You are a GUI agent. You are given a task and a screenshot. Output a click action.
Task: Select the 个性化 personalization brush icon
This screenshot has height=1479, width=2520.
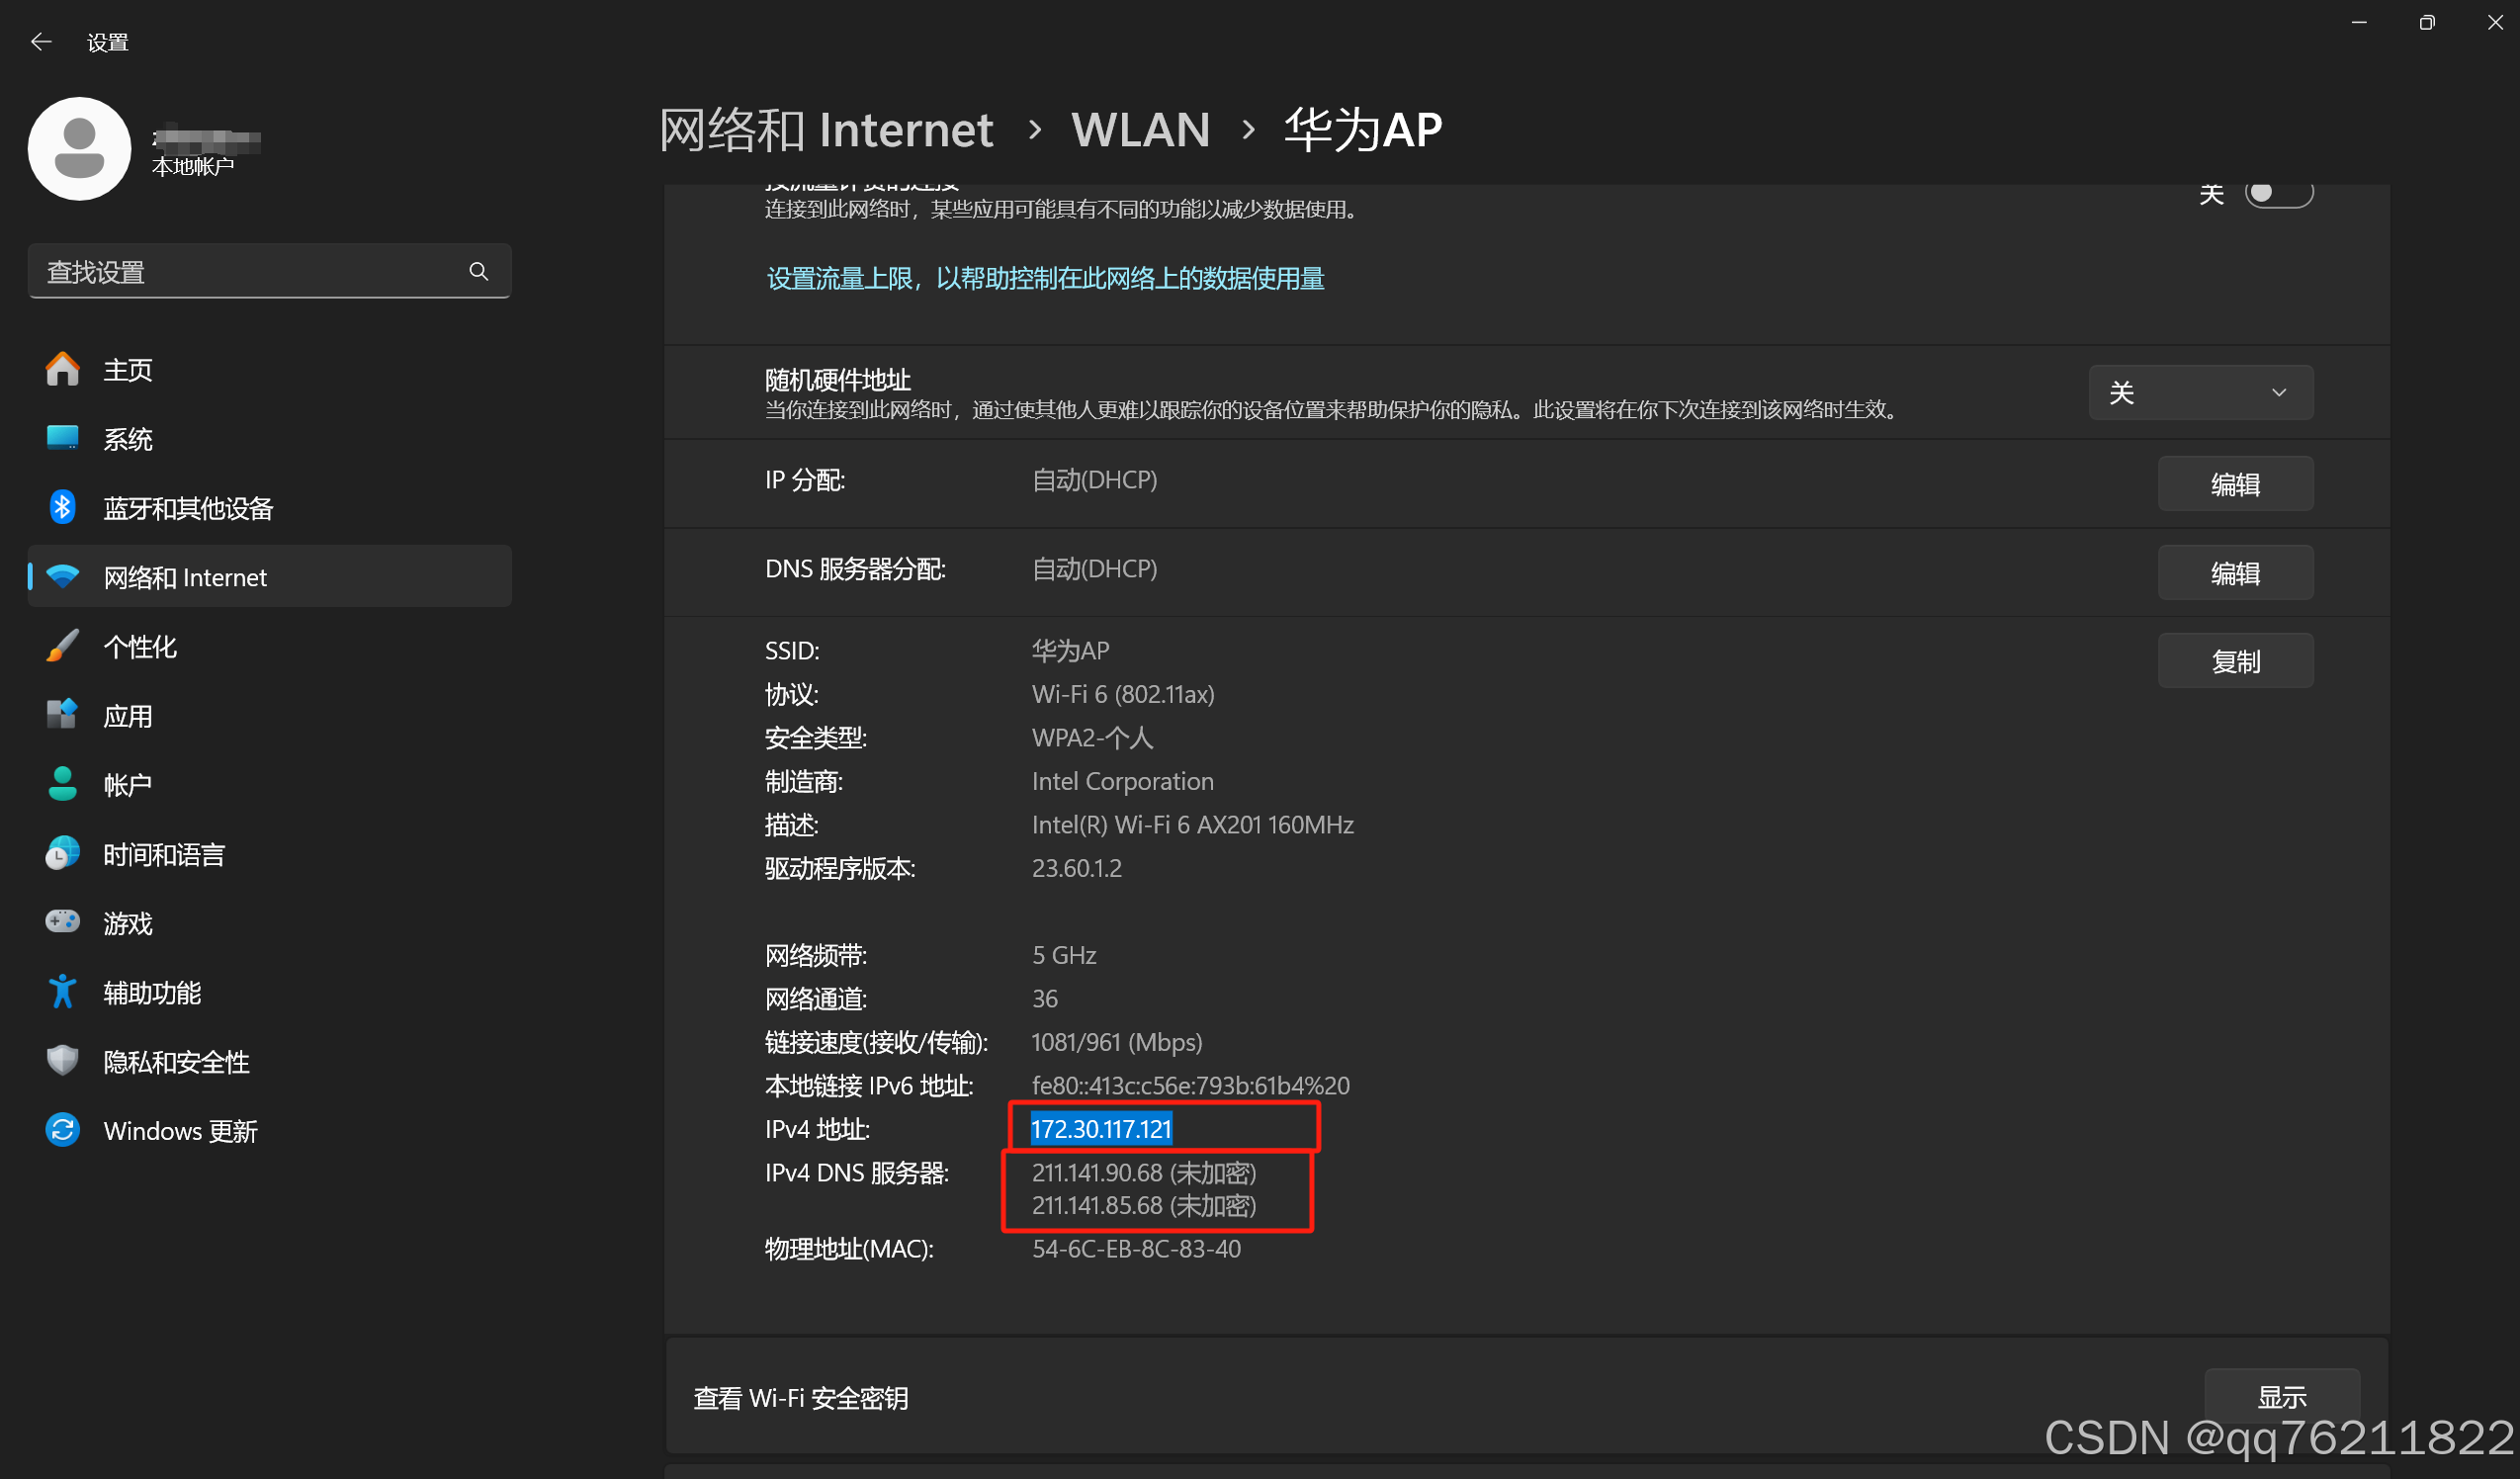62,645
